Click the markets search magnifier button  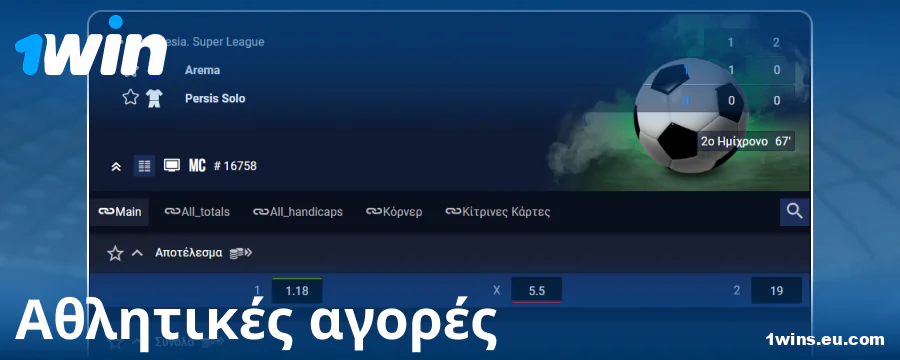[794, 211]
